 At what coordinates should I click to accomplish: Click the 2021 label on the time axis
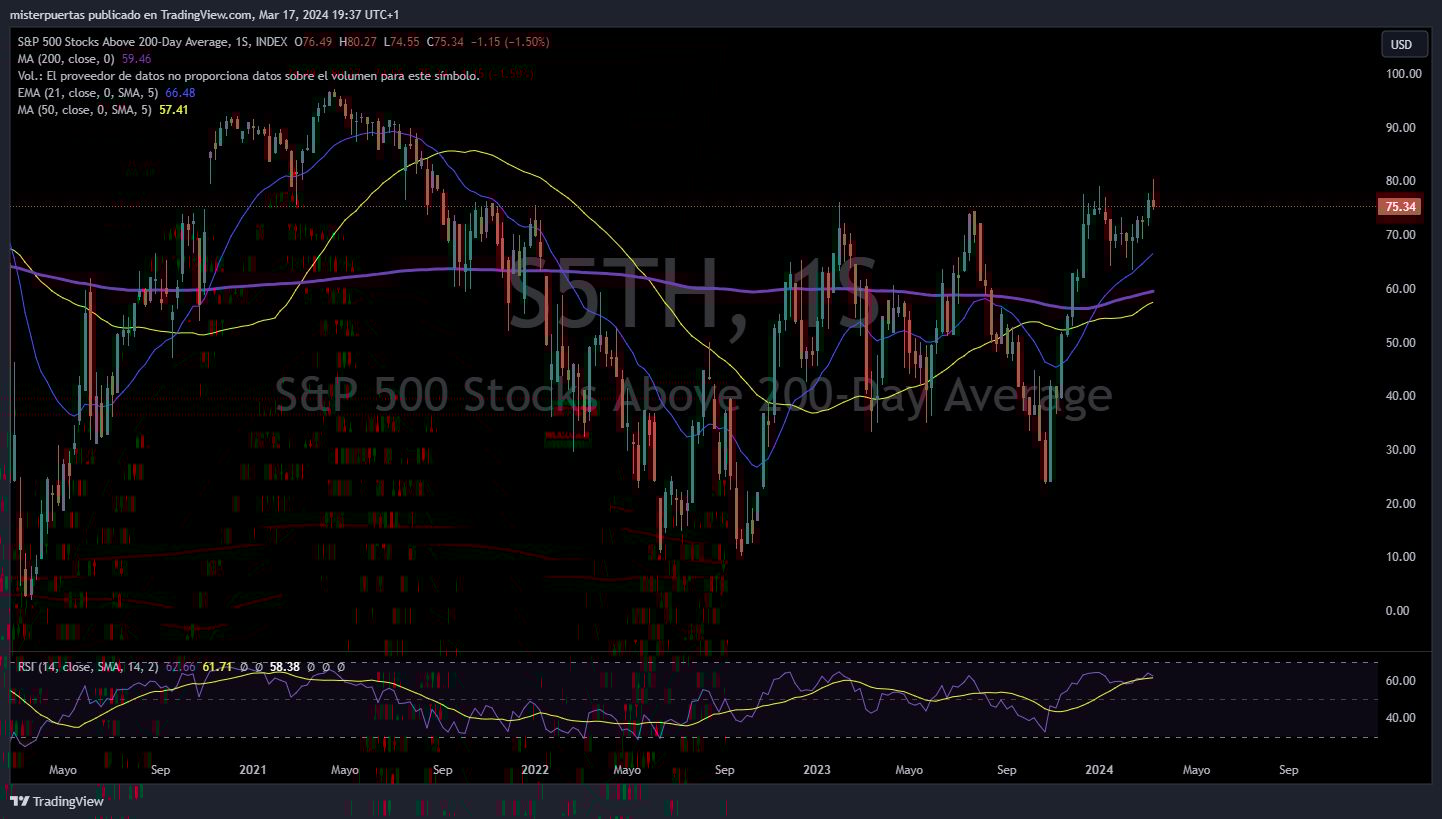[253, 770]
